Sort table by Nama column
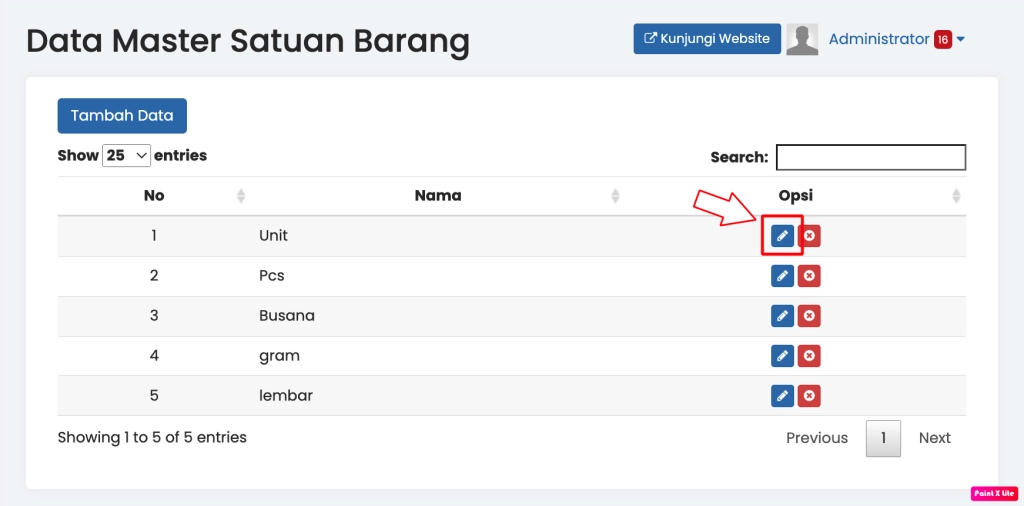1024x506 pixels. 438,196
